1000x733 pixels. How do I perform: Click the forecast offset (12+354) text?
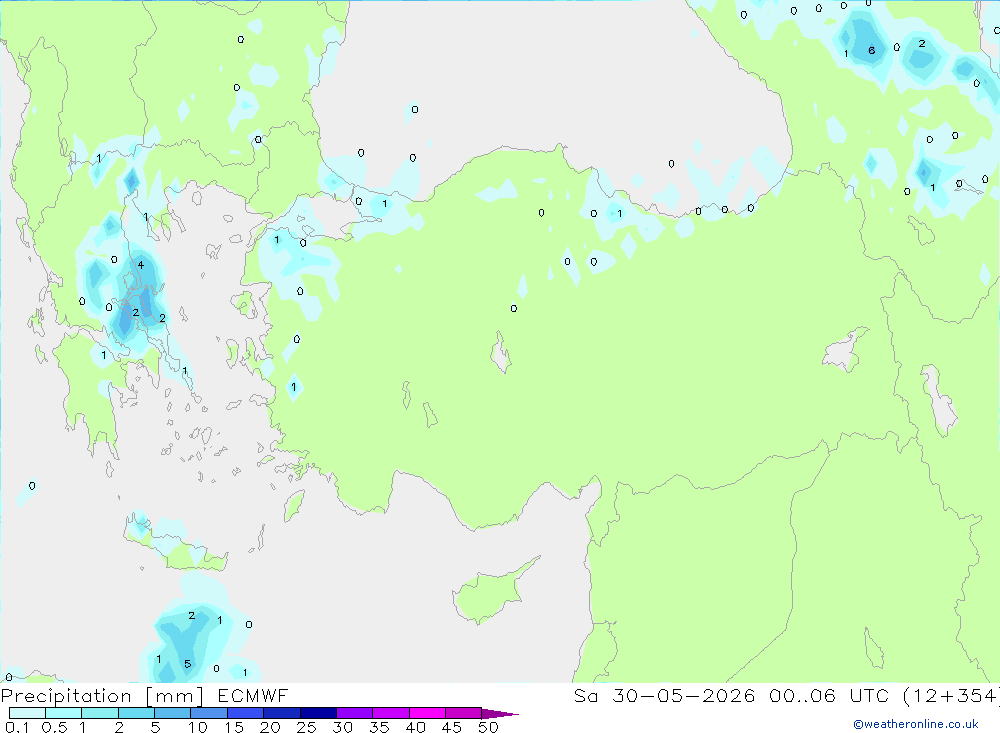pyautogui.click(x=950, y=695)
